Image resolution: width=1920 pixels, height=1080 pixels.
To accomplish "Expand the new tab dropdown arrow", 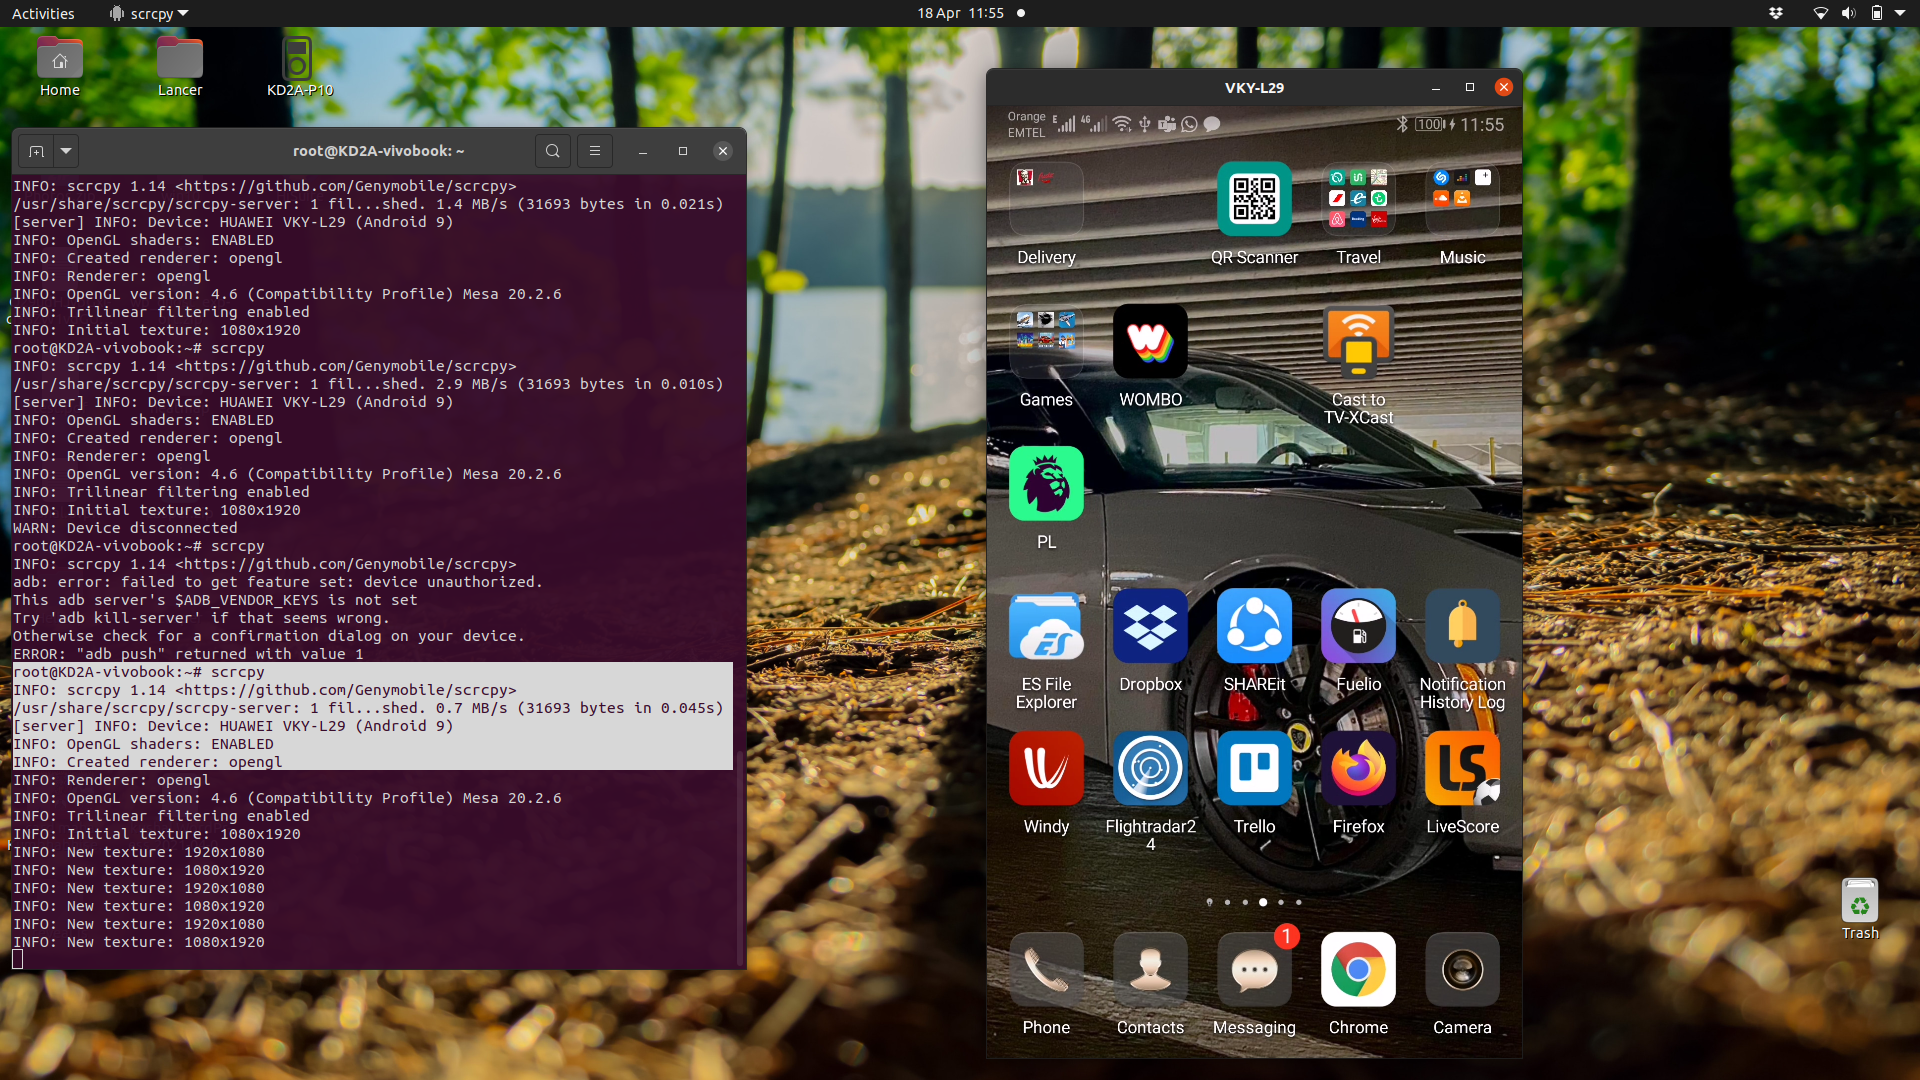I will click(x=66, y=151).
